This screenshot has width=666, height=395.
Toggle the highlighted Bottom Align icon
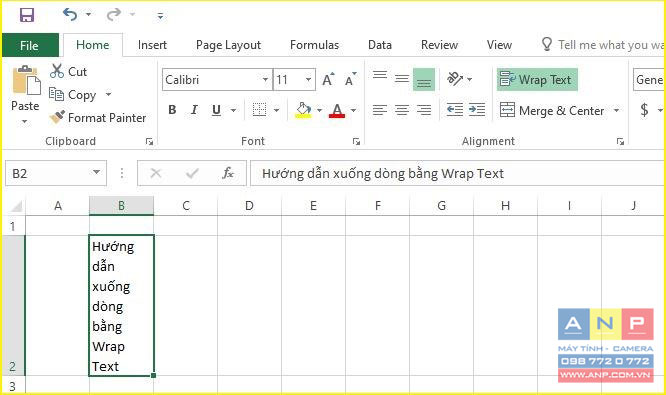point(424,79)
